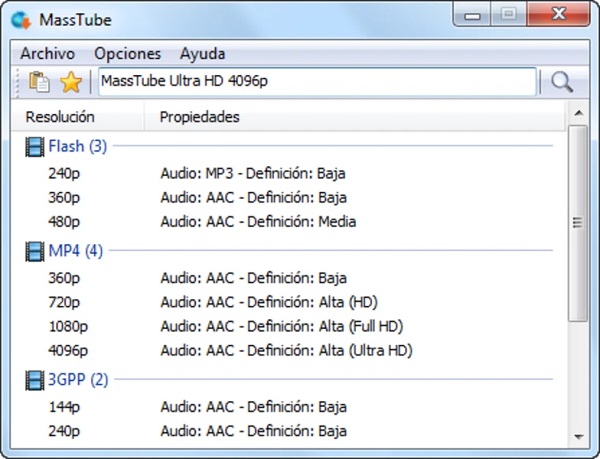The width and height of the screenshot is (600, 459).
Task: Click the vertical scrollbar thumb
Action: click(x=578, y=223)
